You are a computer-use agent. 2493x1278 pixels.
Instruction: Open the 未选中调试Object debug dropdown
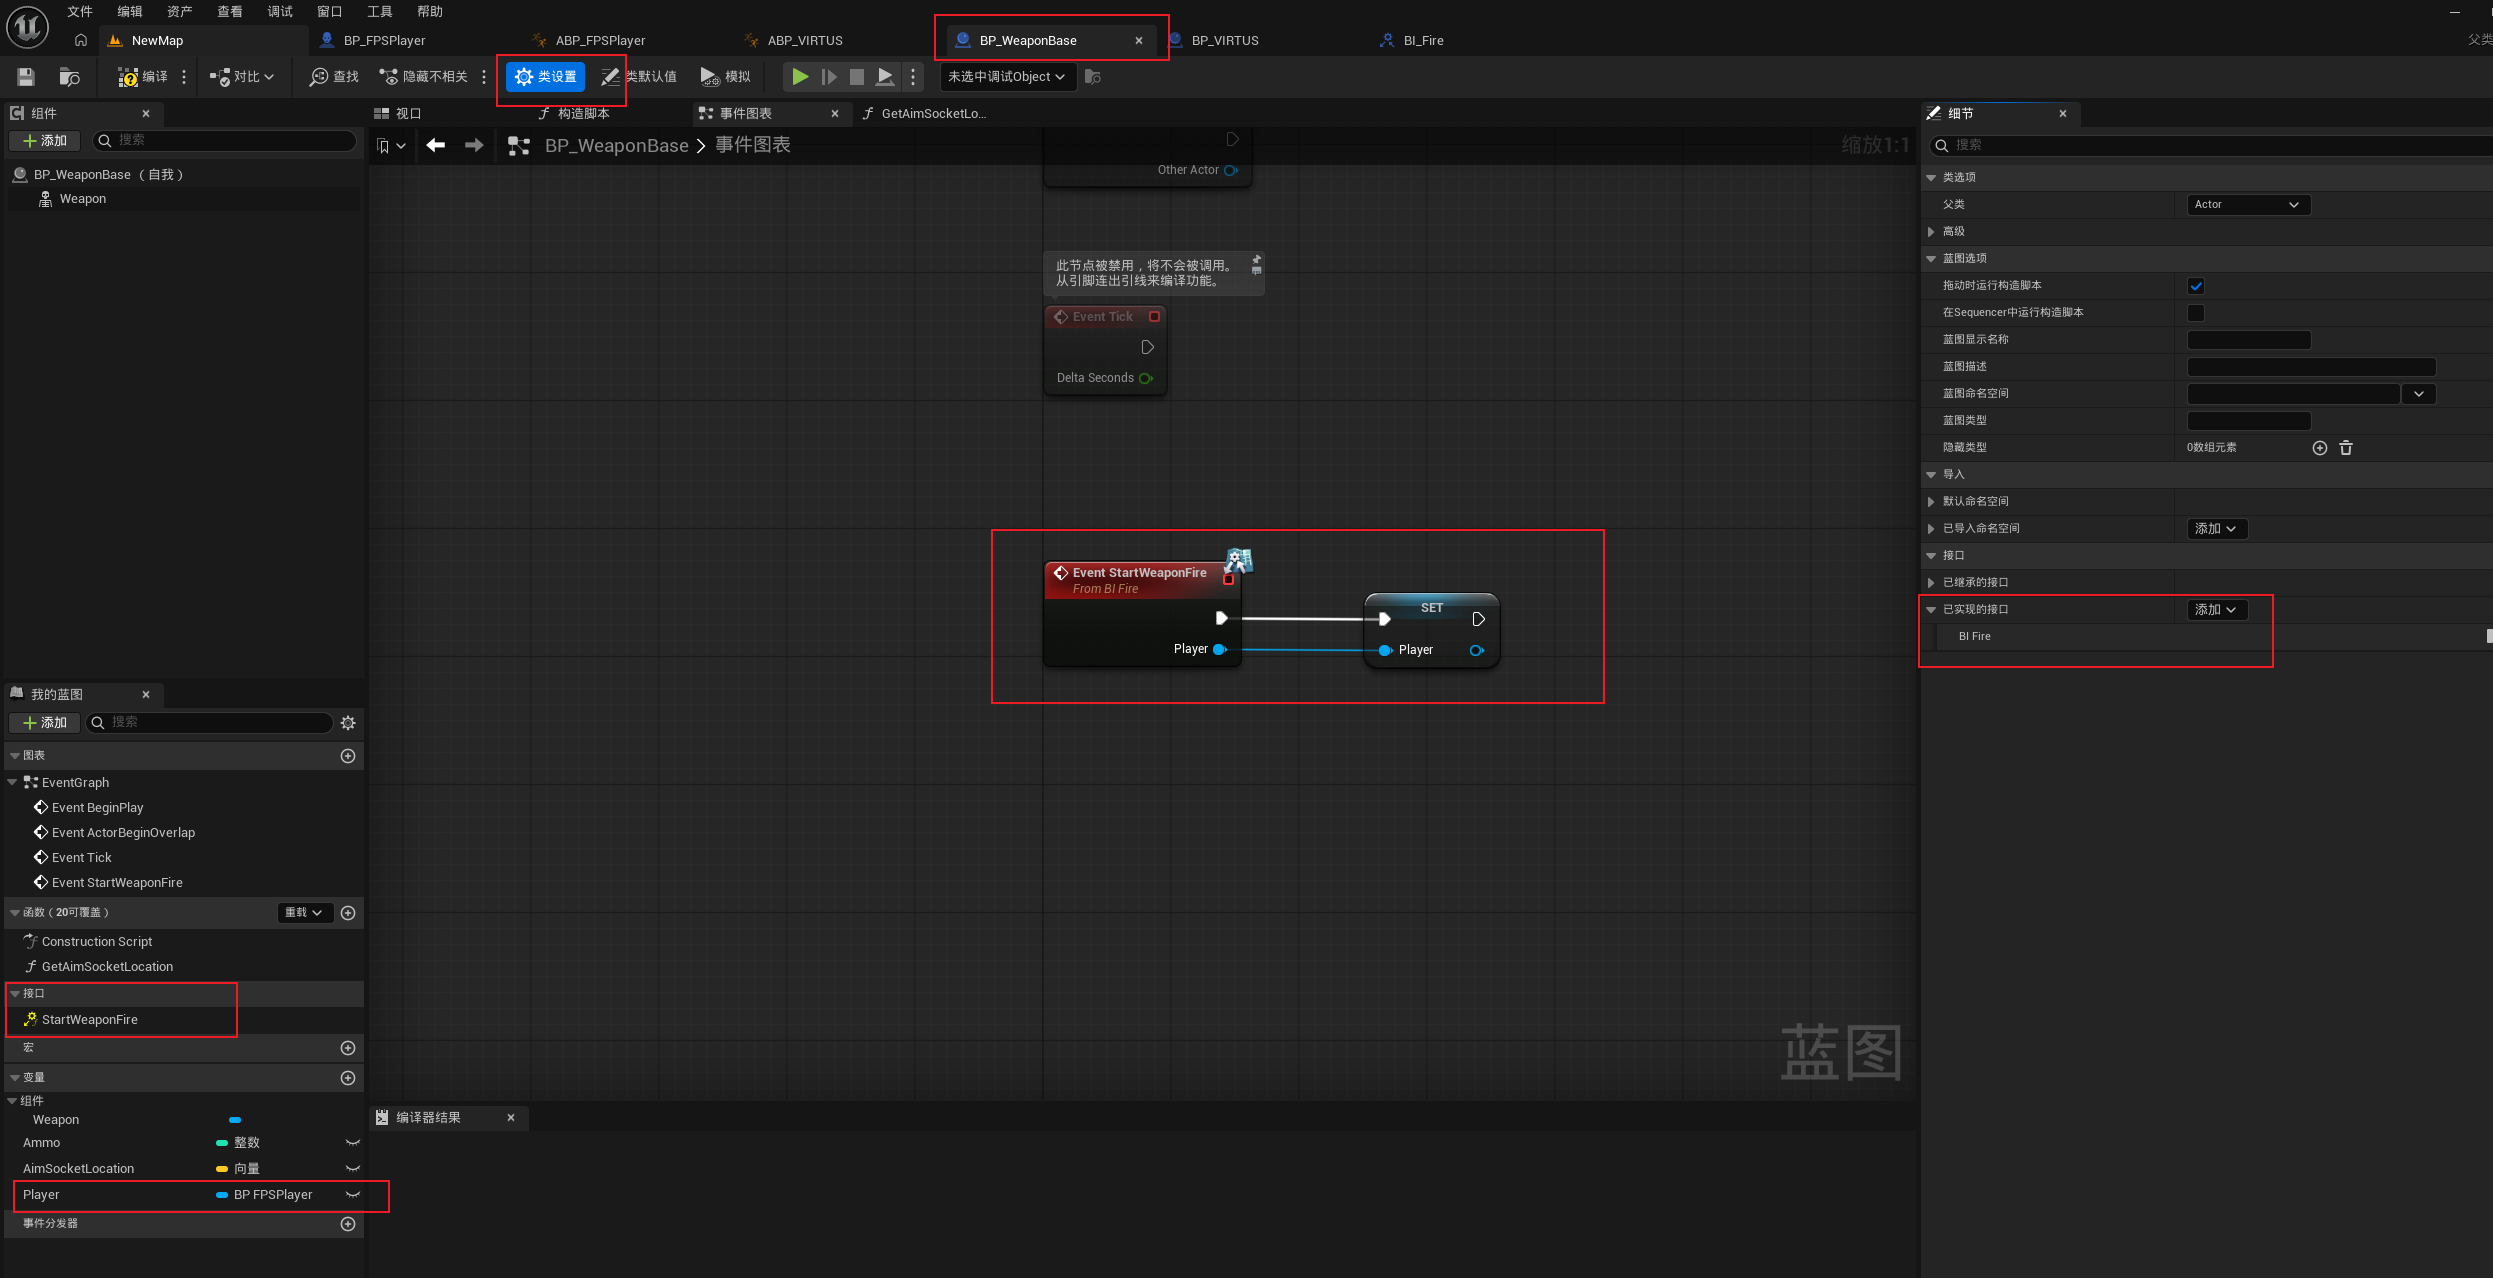(x=1007, y=77)
